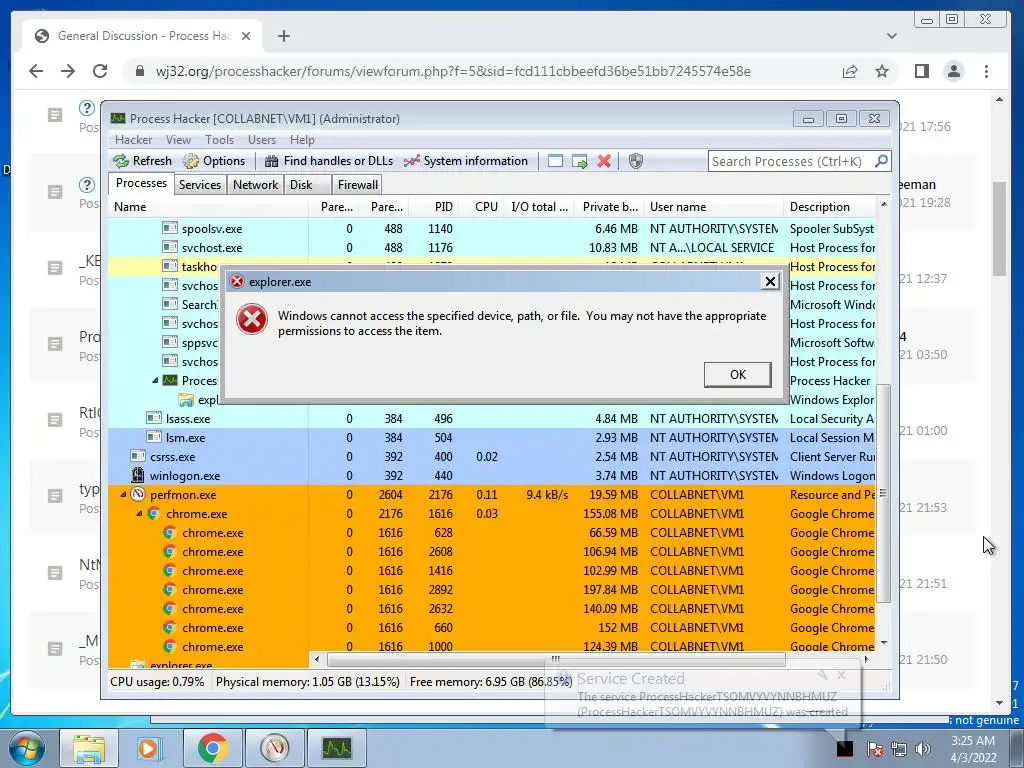Switch to the Services tab
The image size is (1024, 768).
(x=200, y=185)
